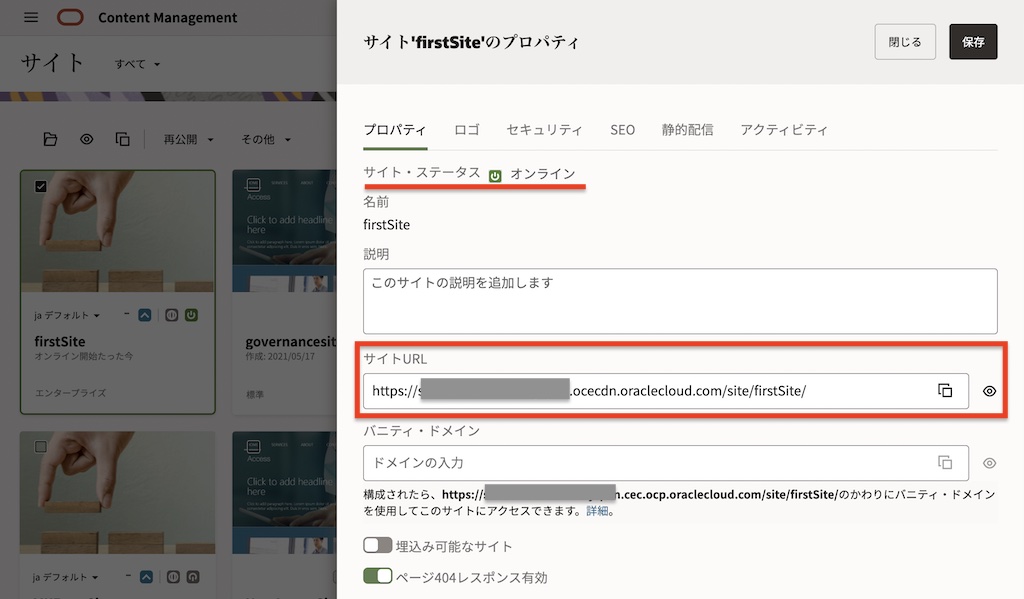
Task: Expand the すべて filter dropdown
Action: (137, 64)
